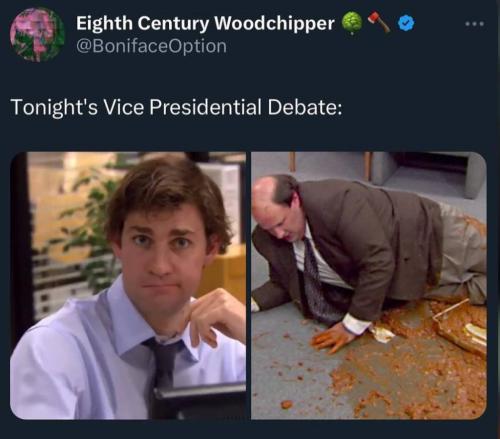
Task: Click the blue verified checkmark badge
Action: 406,23
